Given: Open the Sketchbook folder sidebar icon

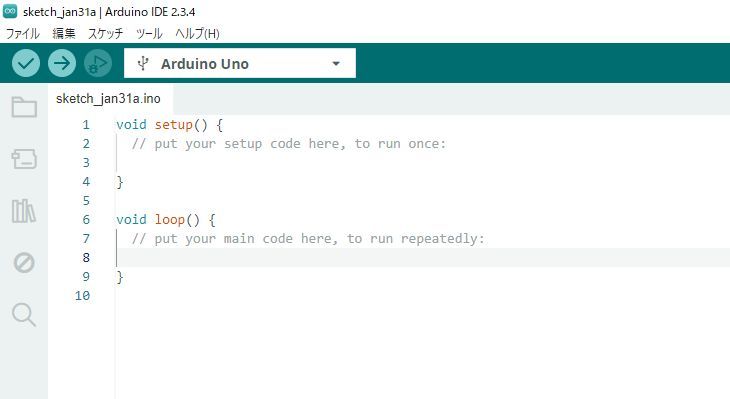Looking at the screenshot, I should pos(24,107).
